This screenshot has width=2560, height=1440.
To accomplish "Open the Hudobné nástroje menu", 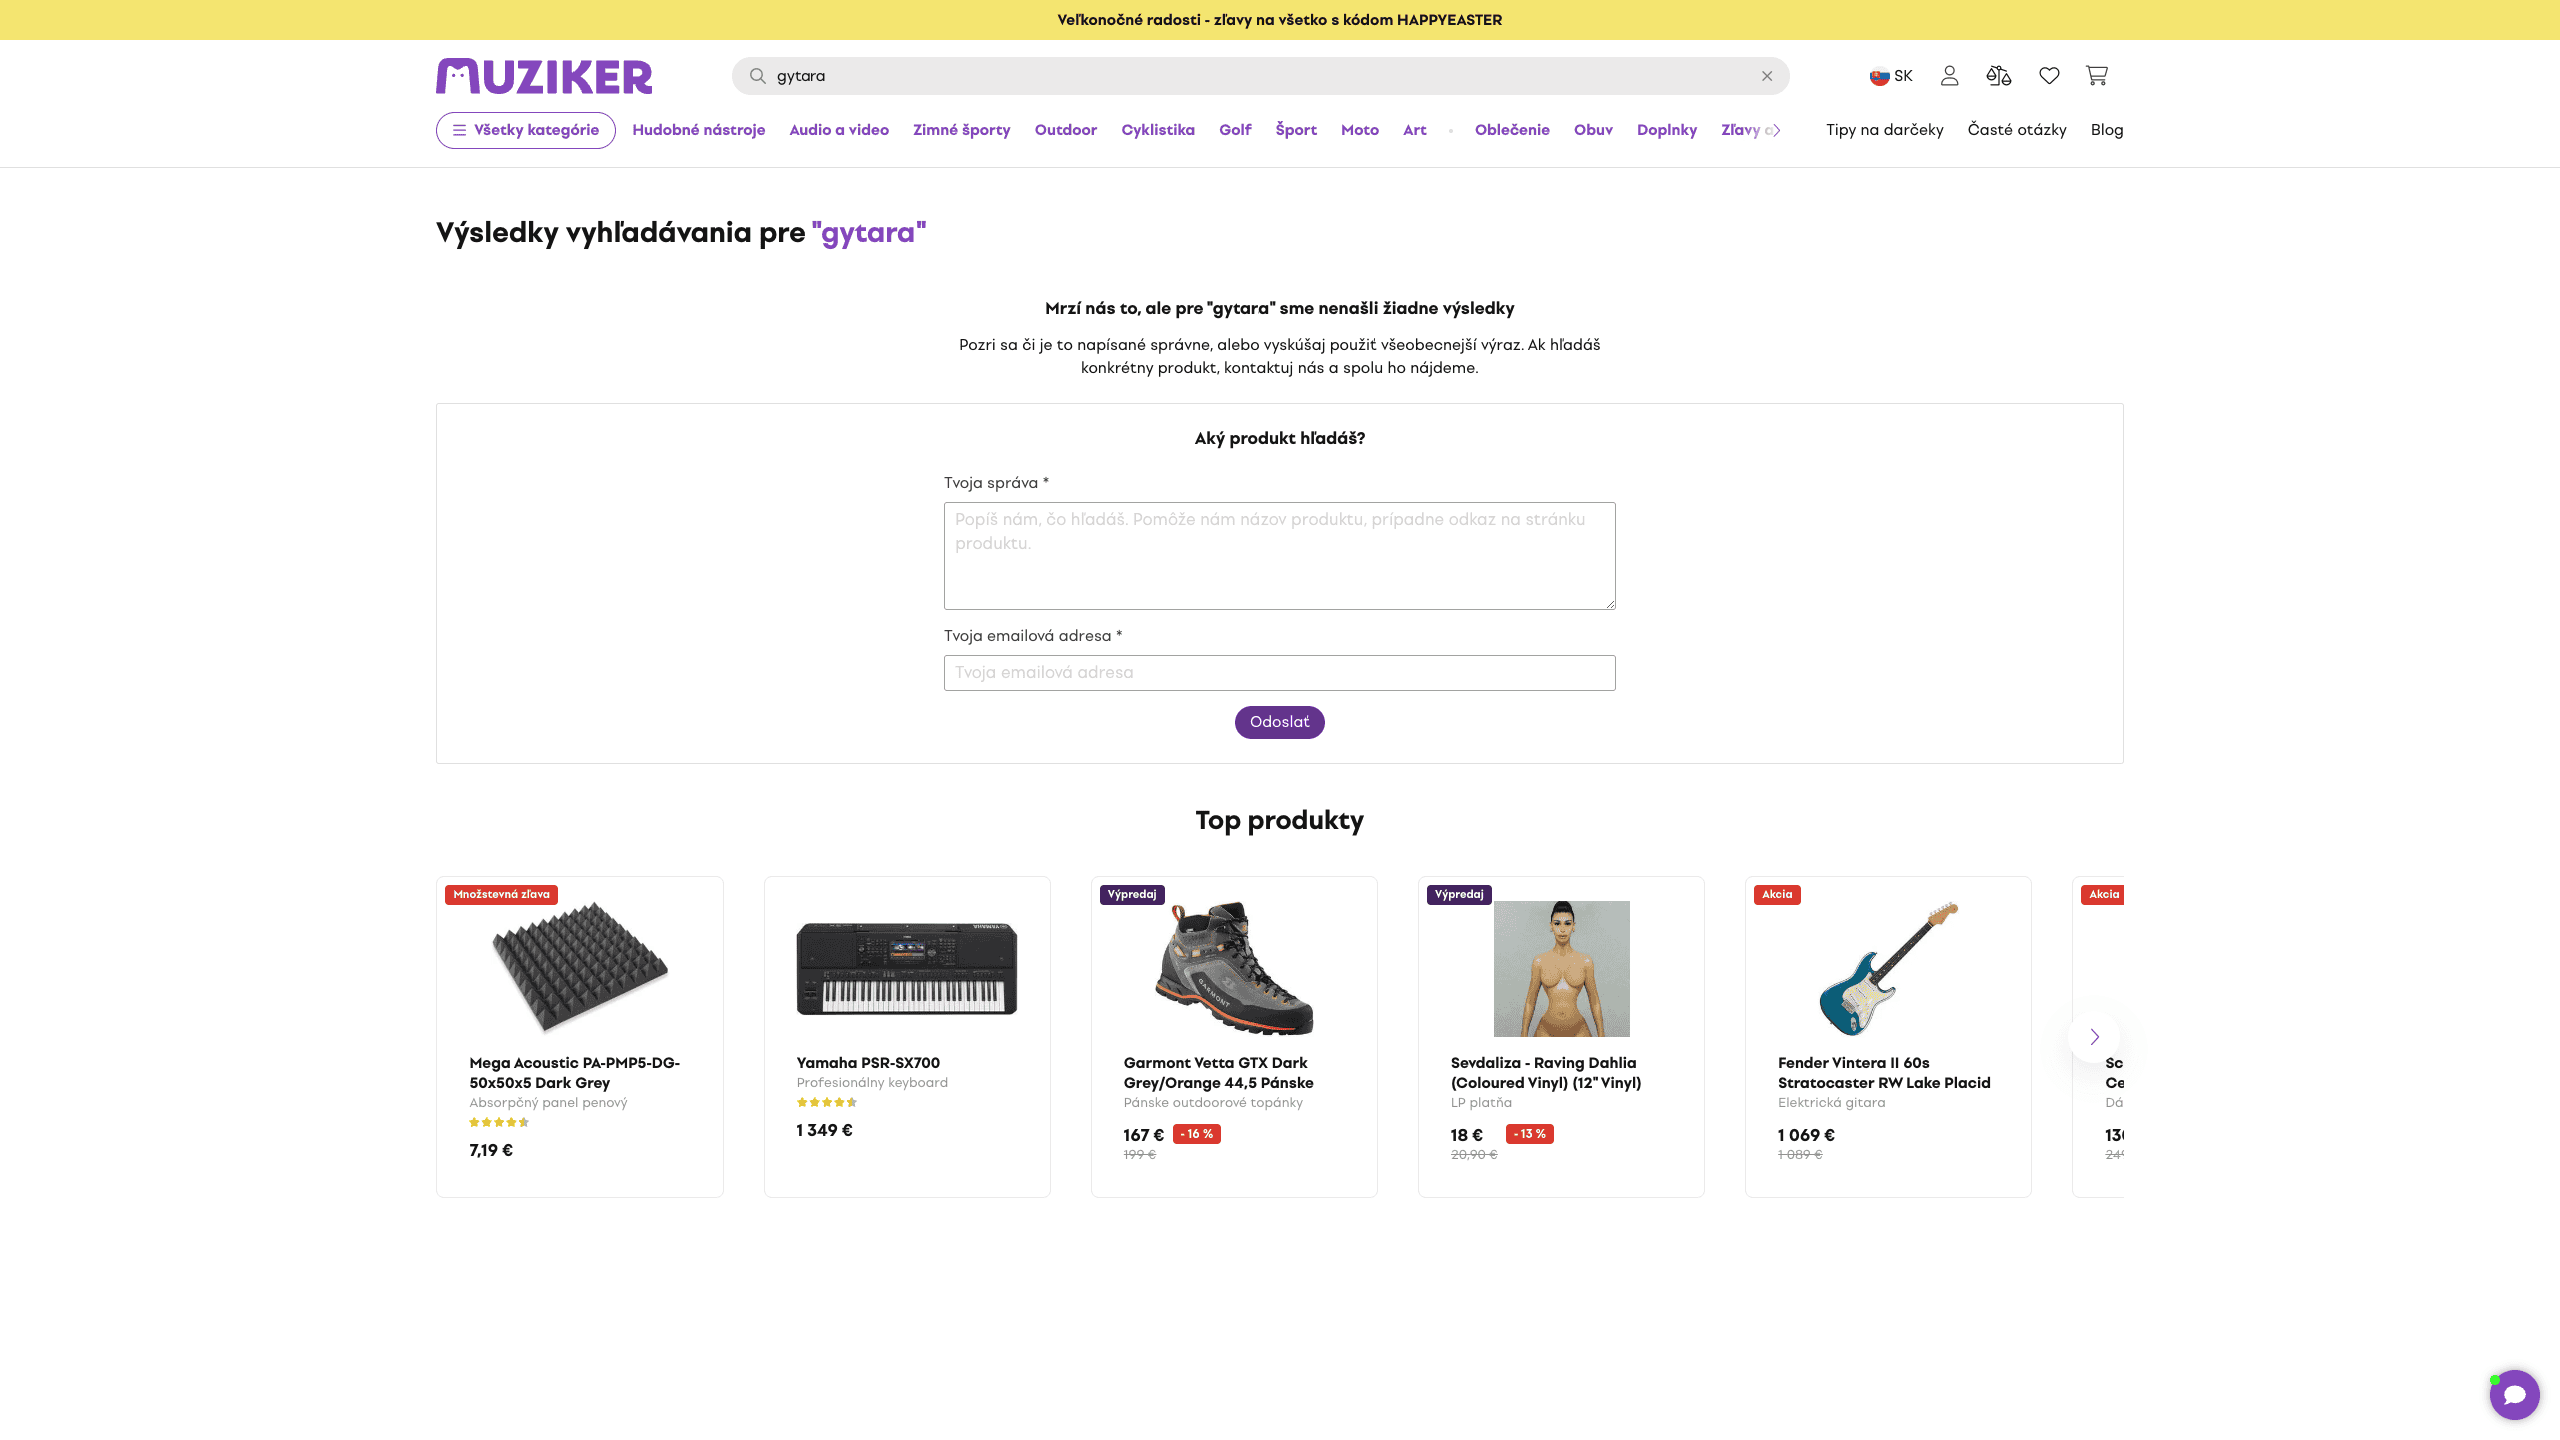I will point(698,130).
